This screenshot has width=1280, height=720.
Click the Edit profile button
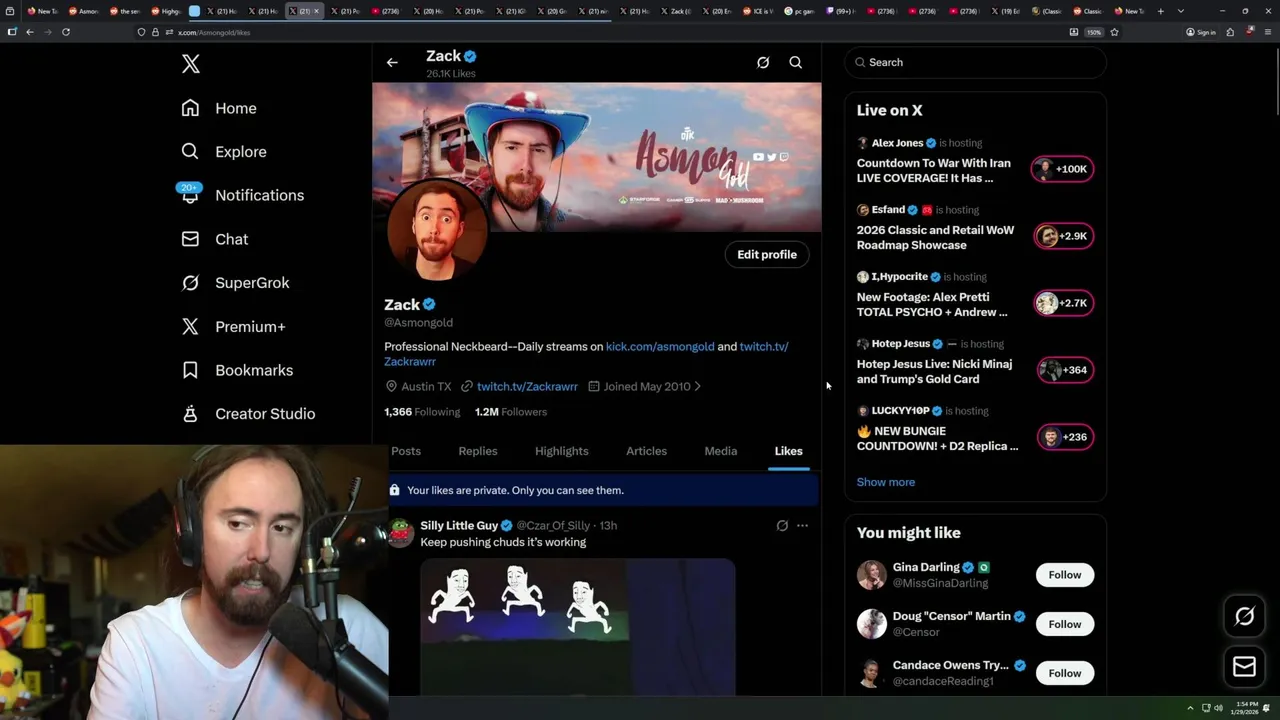(x=767, y=255)
